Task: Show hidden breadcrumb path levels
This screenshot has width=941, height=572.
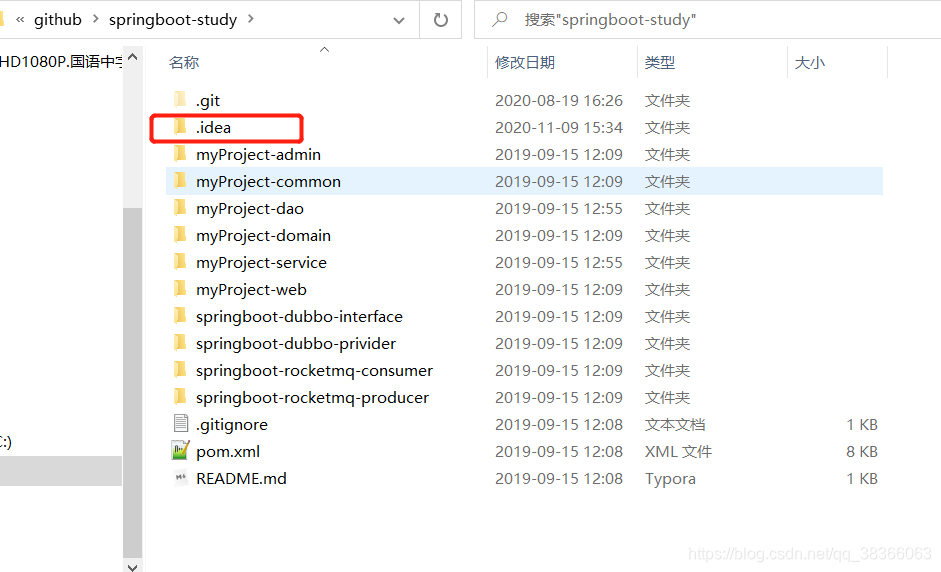Action: (20, 19)
